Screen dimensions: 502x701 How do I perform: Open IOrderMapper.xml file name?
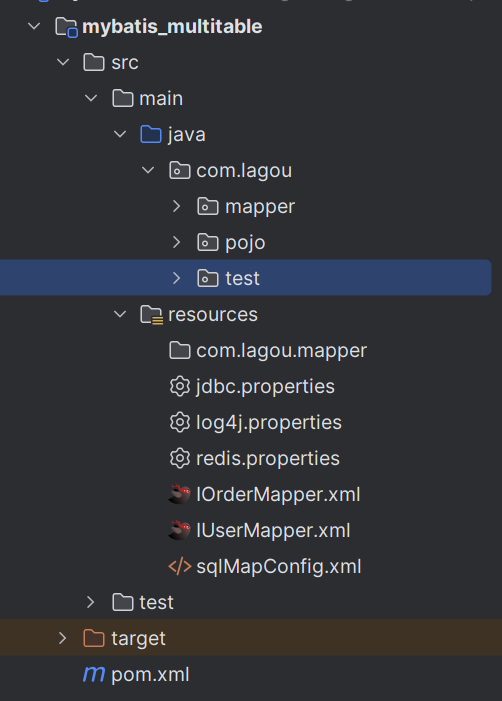(x=278, y=495)
